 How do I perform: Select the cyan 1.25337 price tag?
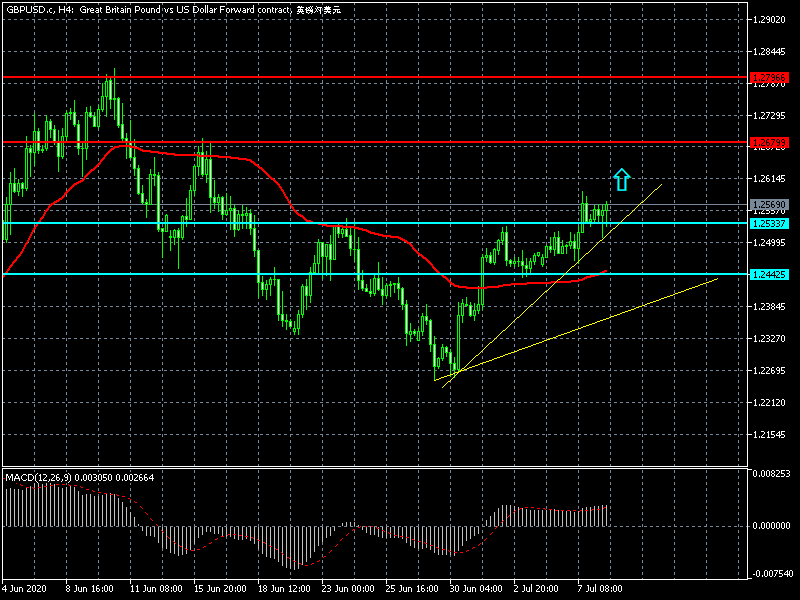pyautogui.click(x=769, y=223)
